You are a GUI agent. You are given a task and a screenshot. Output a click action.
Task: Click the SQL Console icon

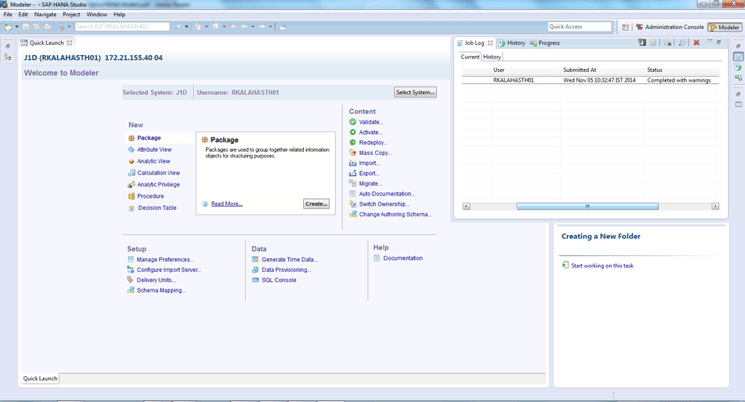click(x=255, y=280)
